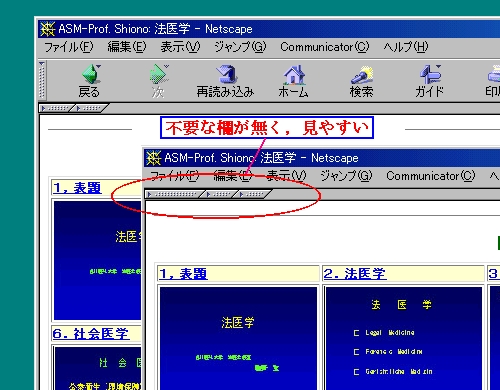The height and width of the screenshot is (390, 500).
Task: Collapse navigation toolbar via dotted grip handle
Action: [x=42, y=80]
